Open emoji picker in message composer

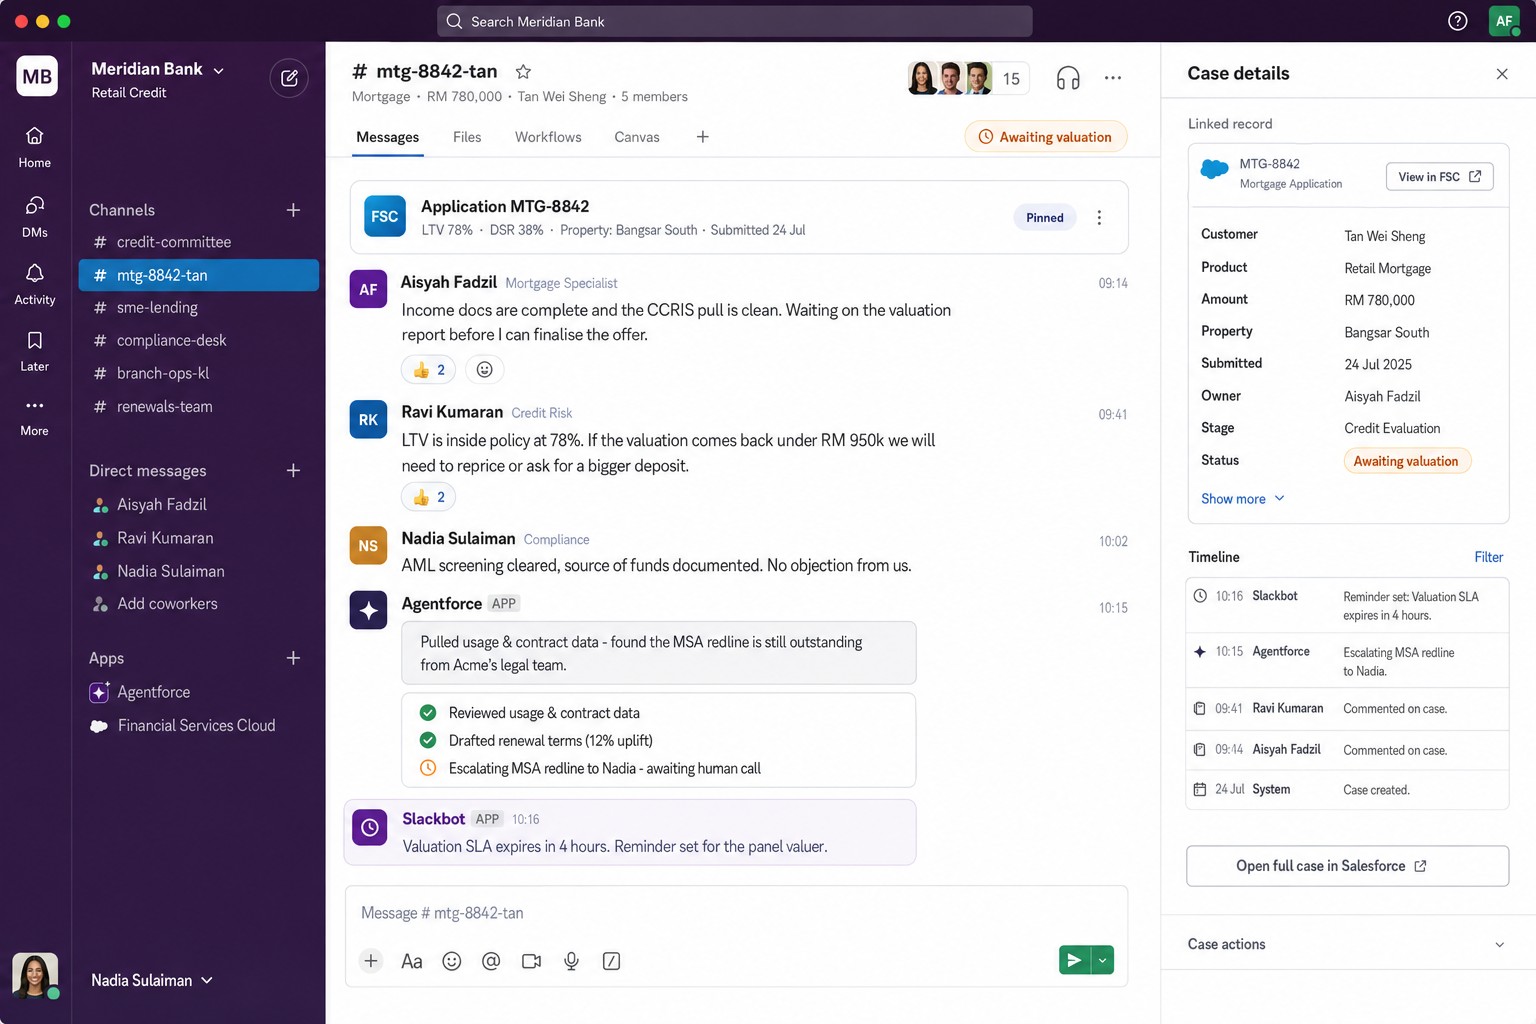tap(452, 961)
